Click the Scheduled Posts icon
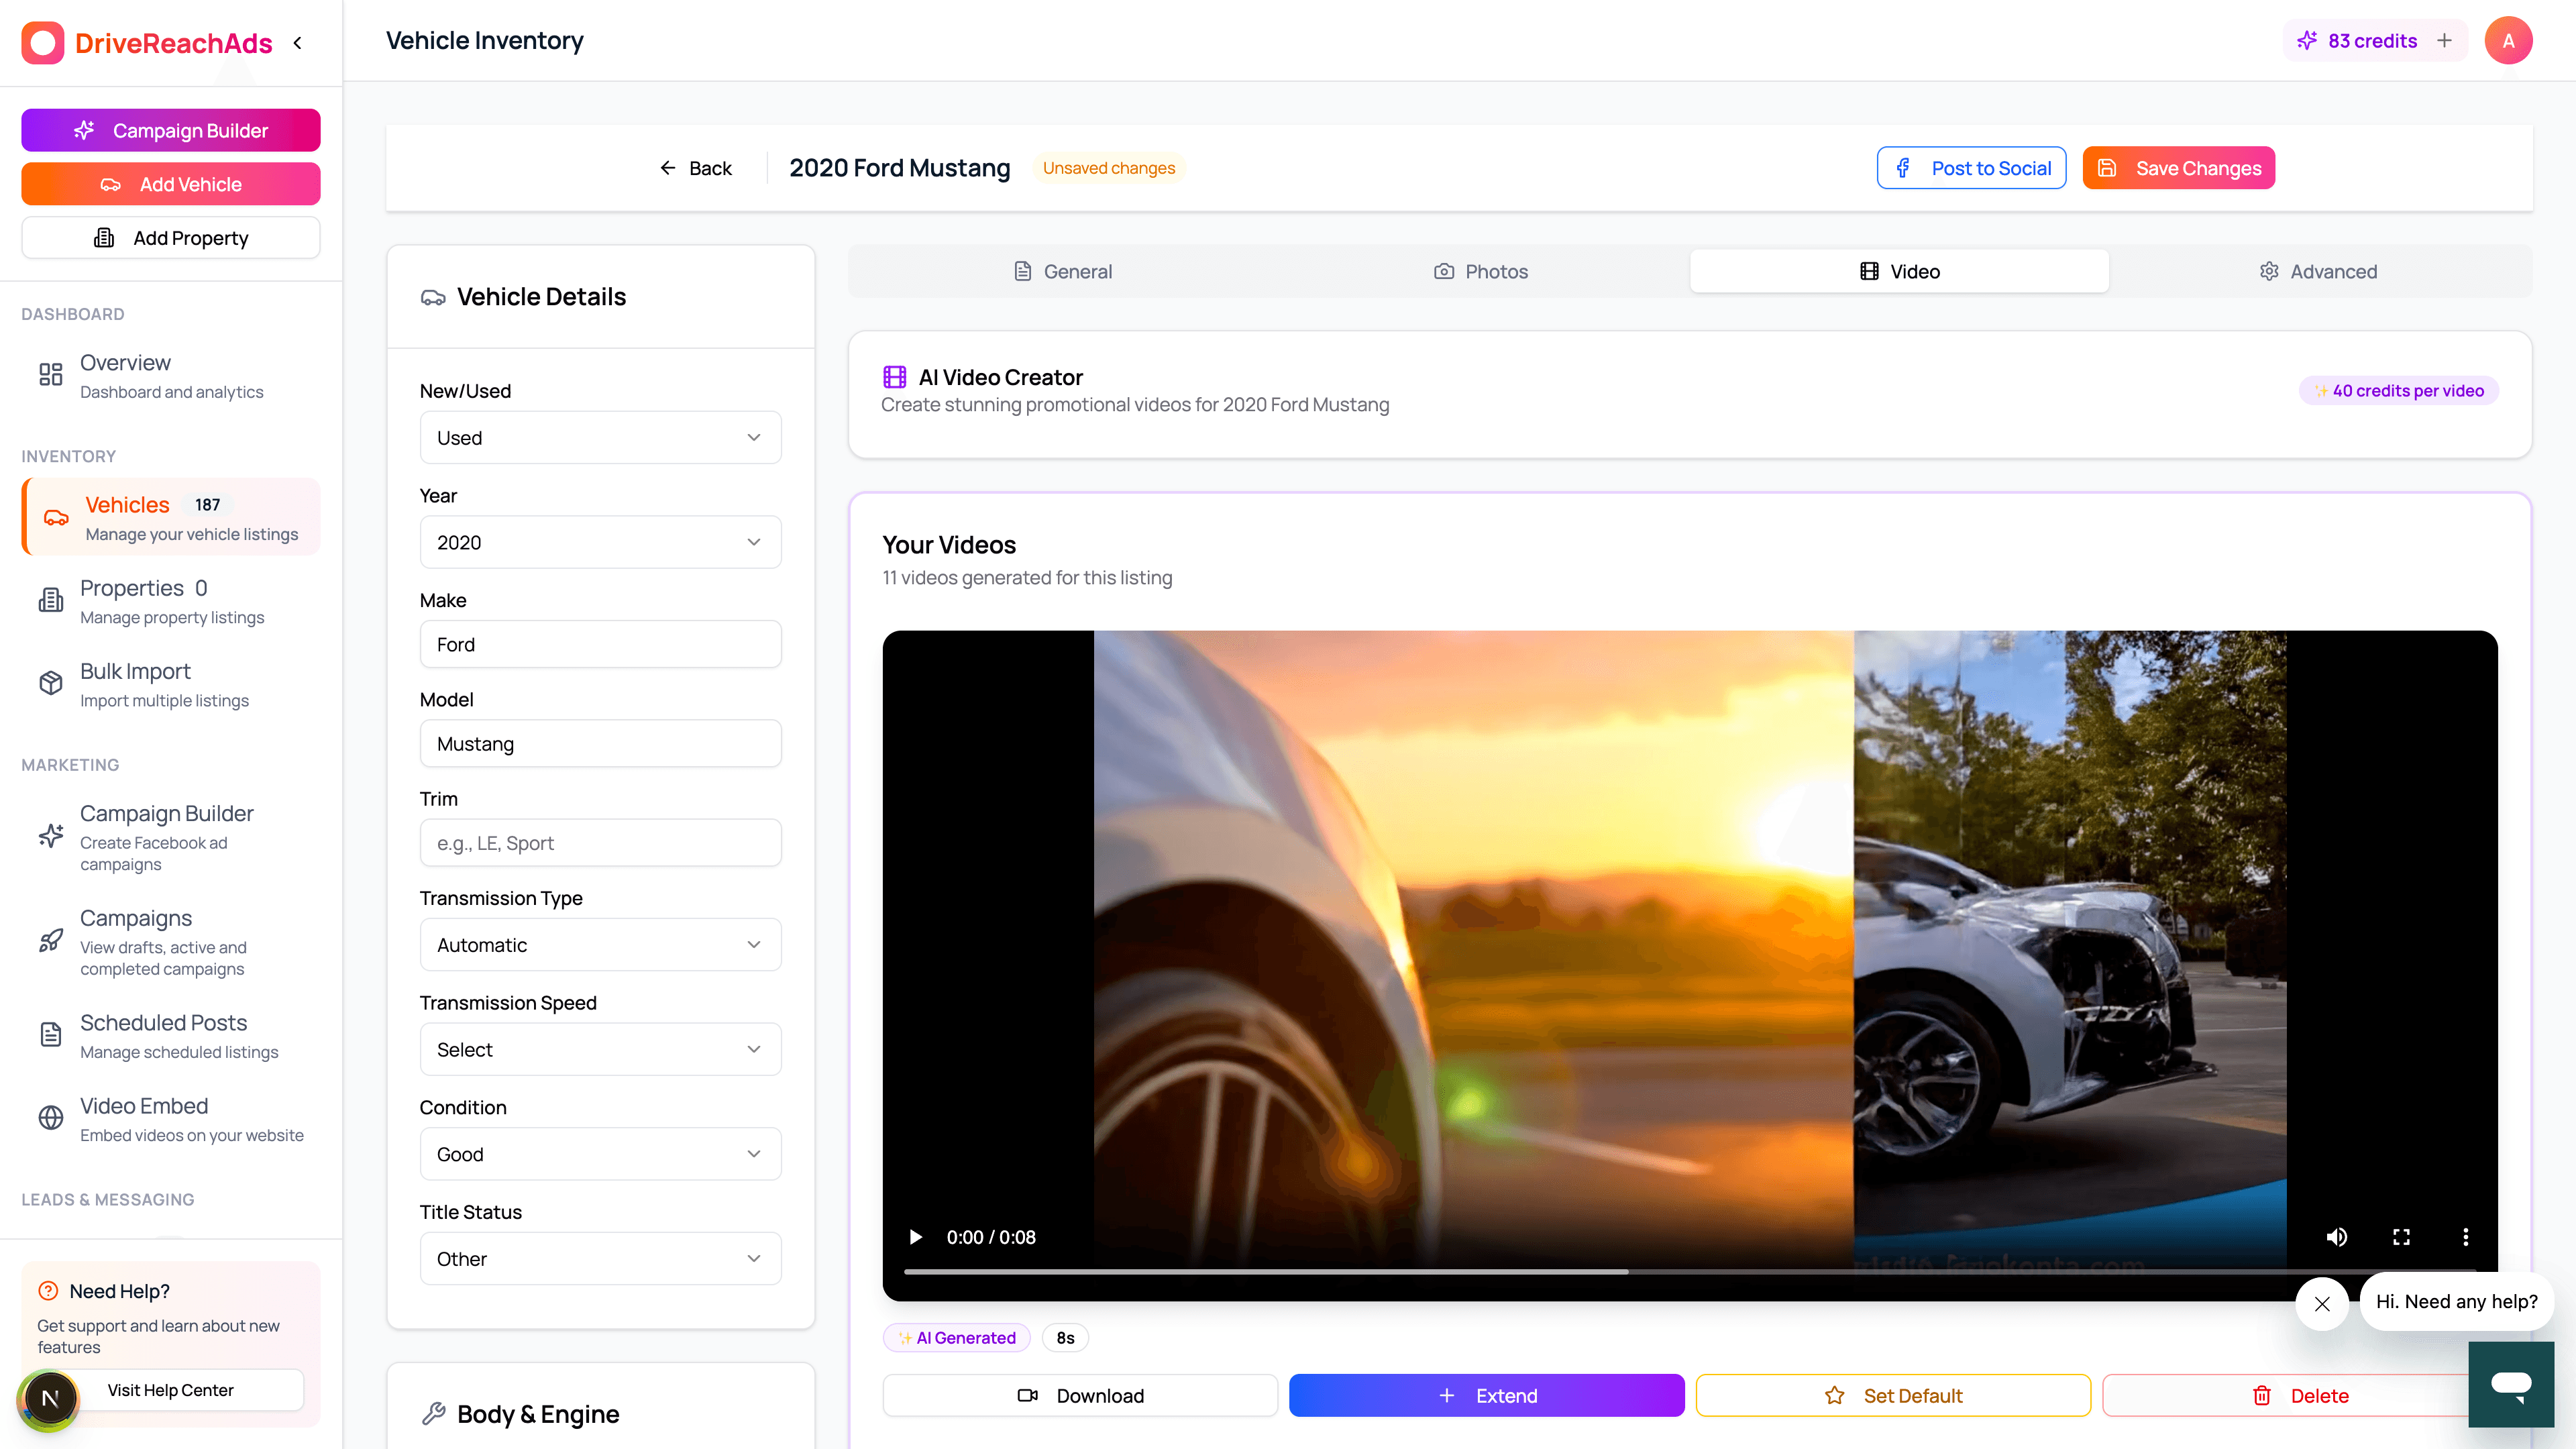2576x1449 pixels. coord(51,1034)
